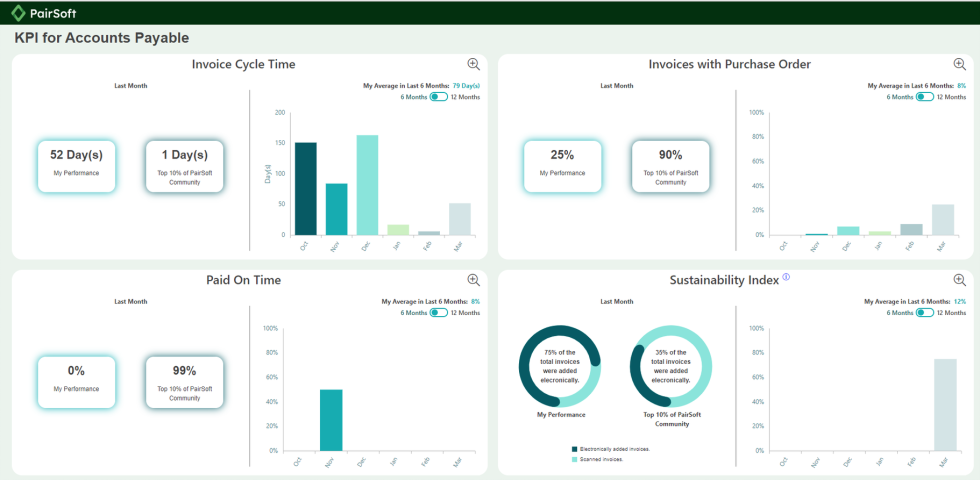Zoom into the Invoice Cycle Time chart
Screen dimensions: 980x480
(x=473, y=64)
